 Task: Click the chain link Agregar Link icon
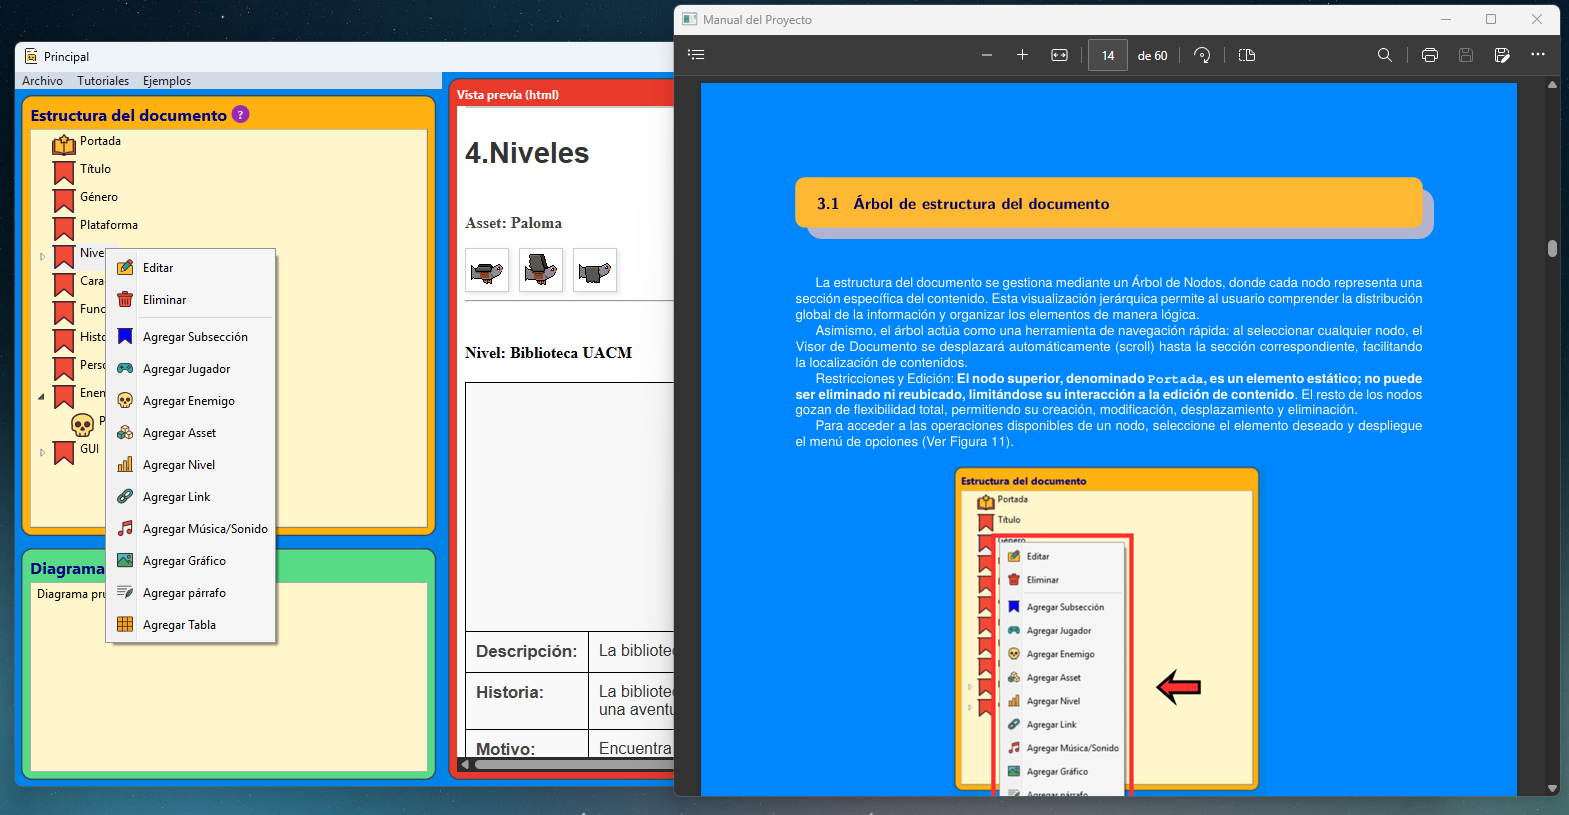pos(125,496)
